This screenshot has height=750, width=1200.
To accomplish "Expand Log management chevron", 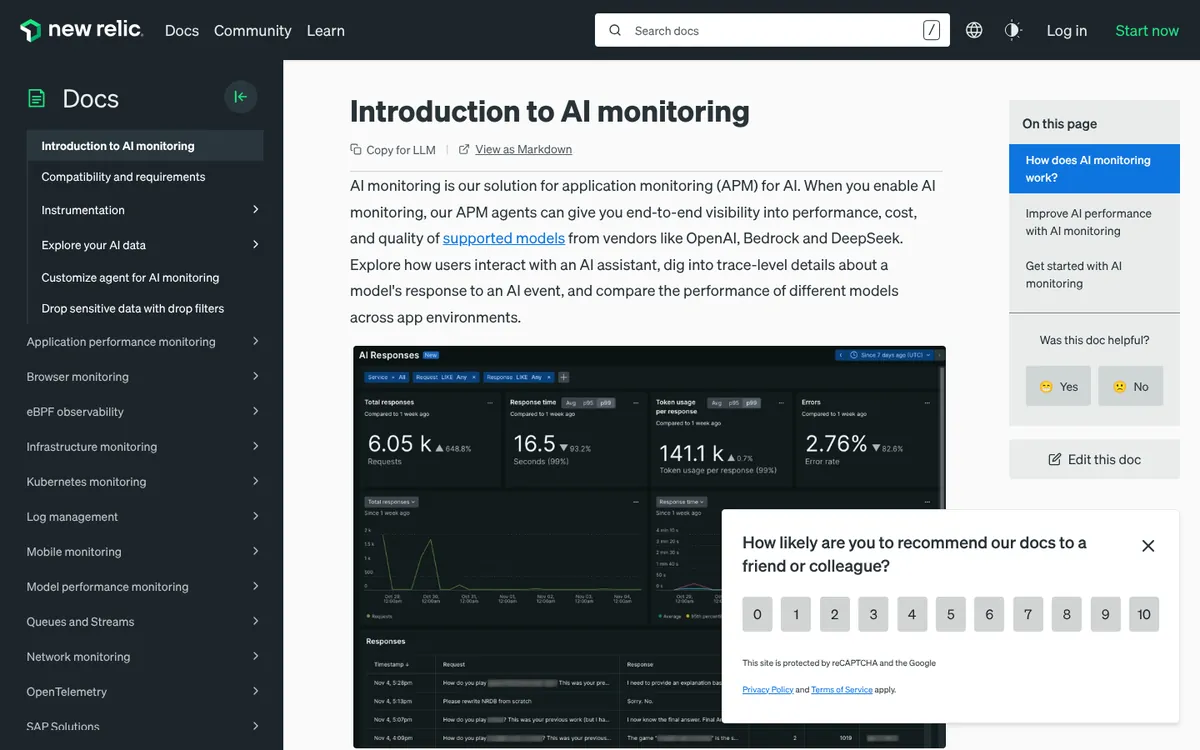I will [x=256, y=516].
